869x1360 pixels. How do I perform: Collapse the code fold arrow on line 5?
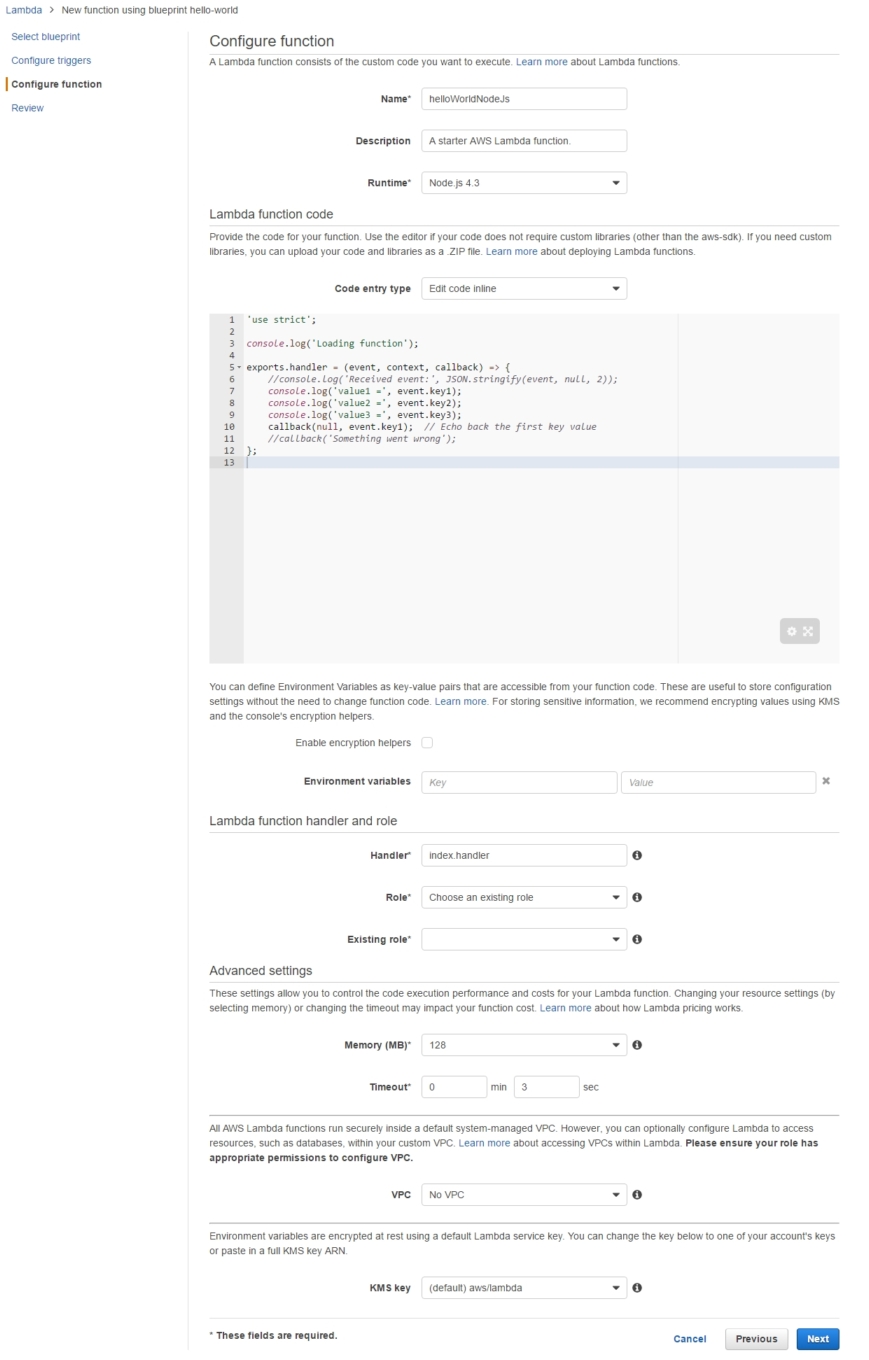239,367
